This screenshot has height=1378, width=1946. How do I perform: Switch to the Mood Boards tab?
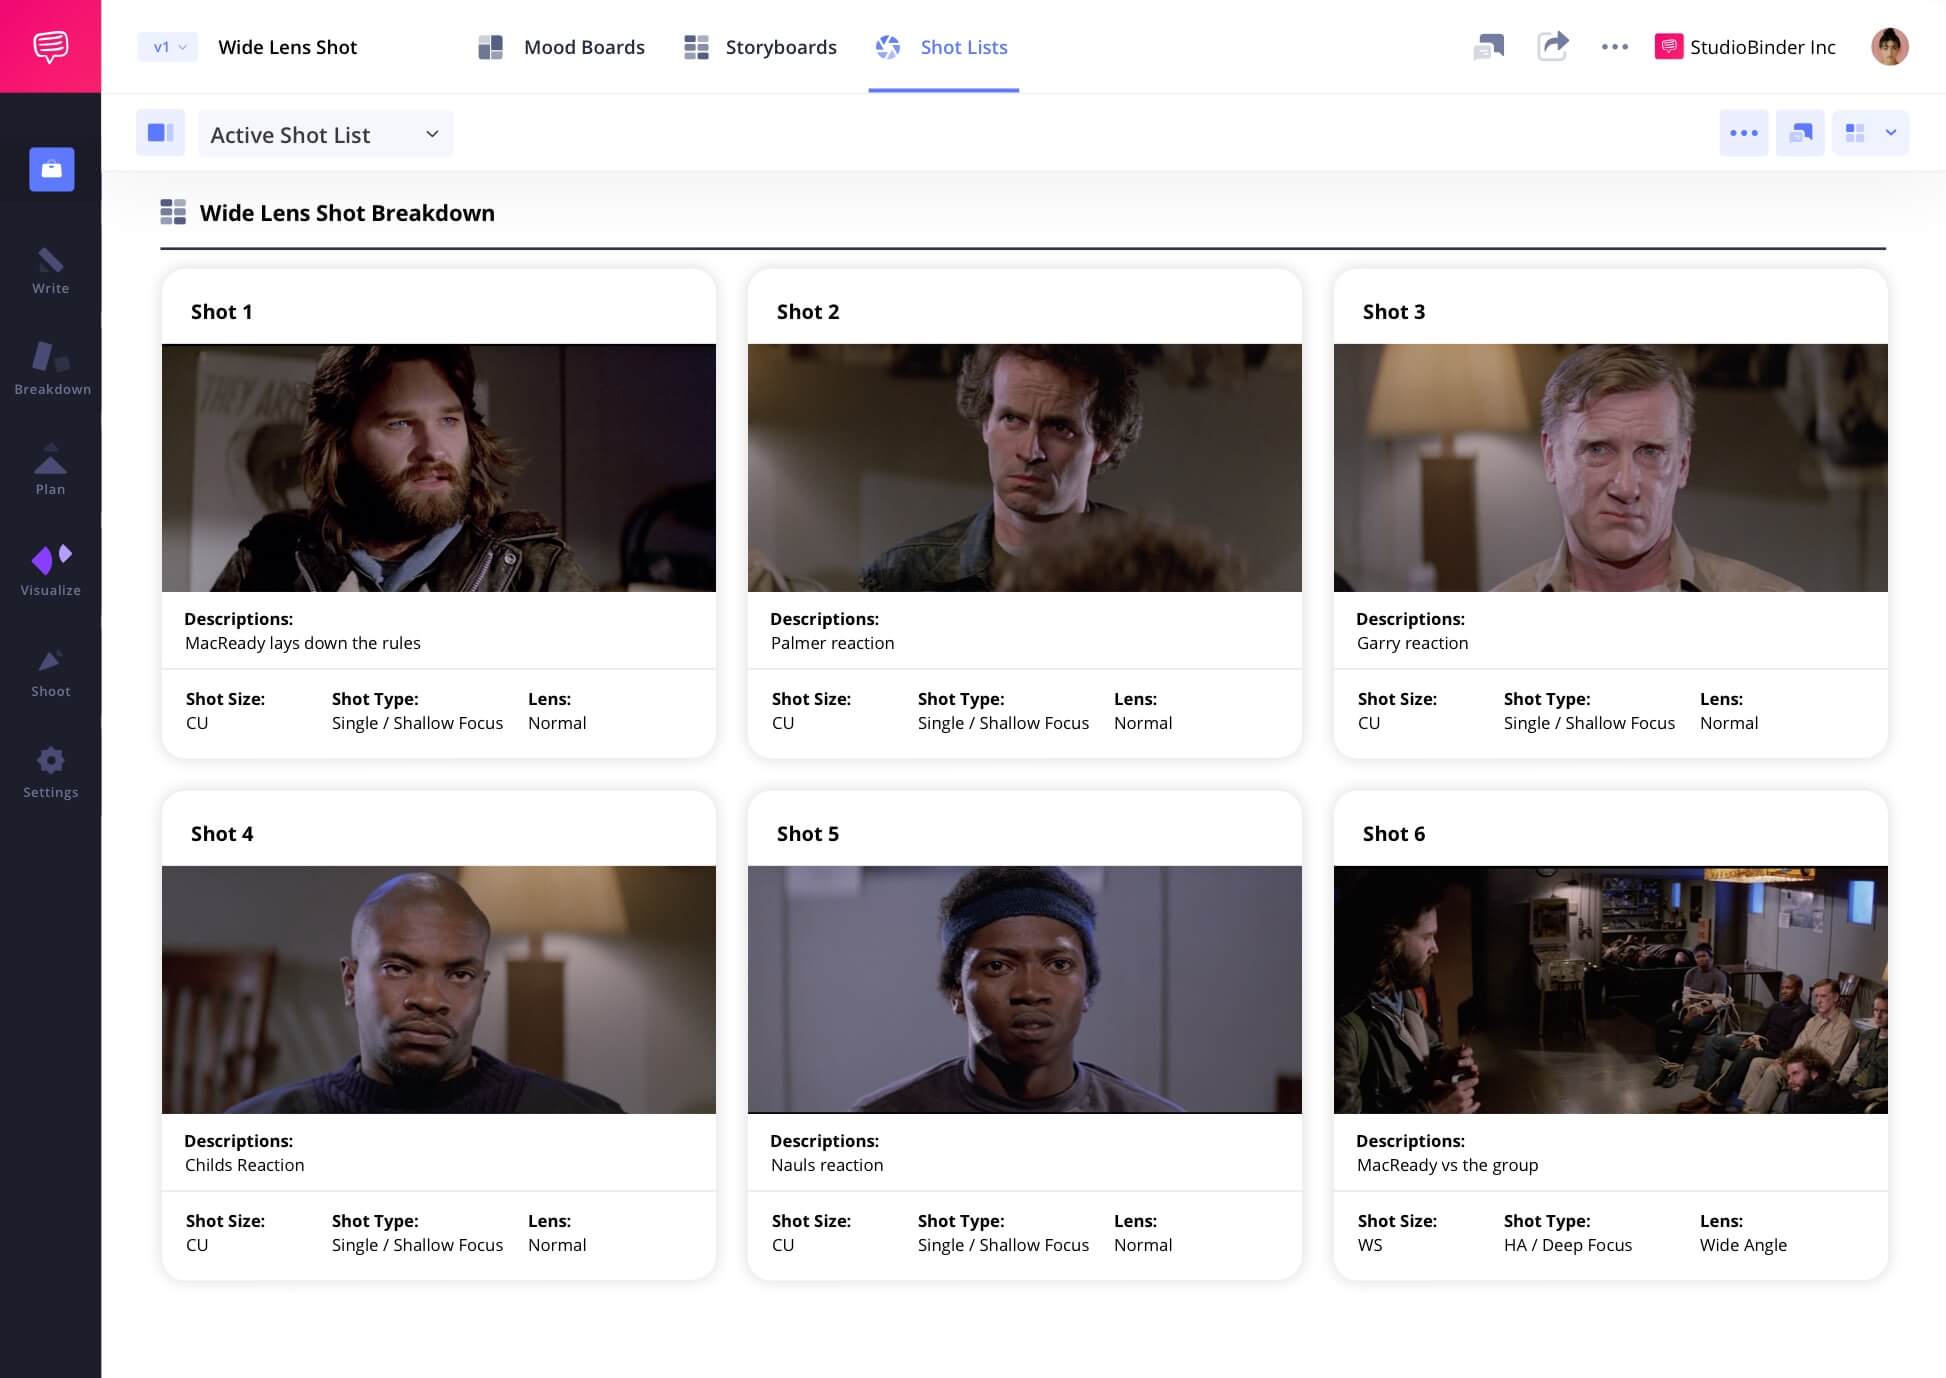562,47
